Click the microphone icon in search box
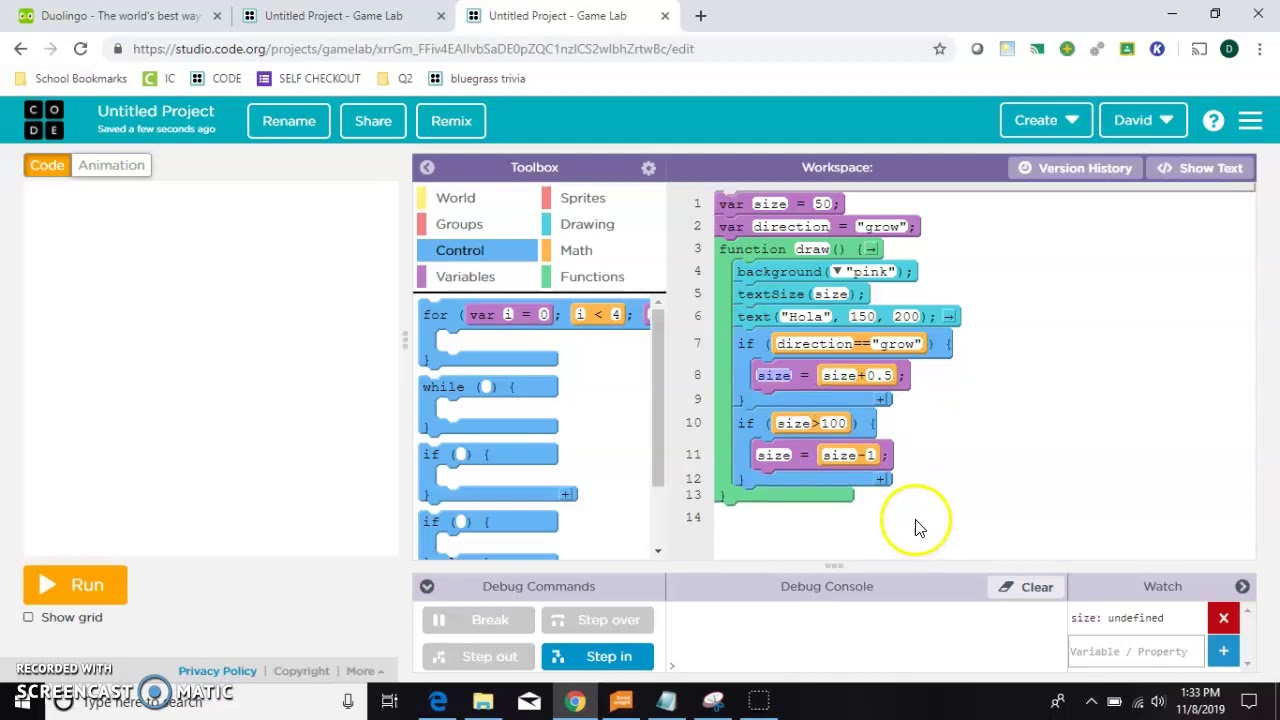The image size is (1280, 720). [x=348, y=702]
